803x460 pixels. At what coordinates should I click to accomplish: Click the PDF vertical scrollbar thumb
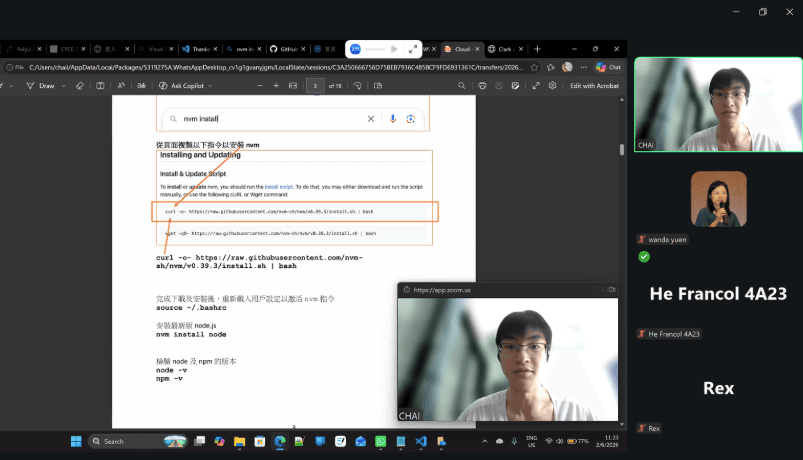622,149
